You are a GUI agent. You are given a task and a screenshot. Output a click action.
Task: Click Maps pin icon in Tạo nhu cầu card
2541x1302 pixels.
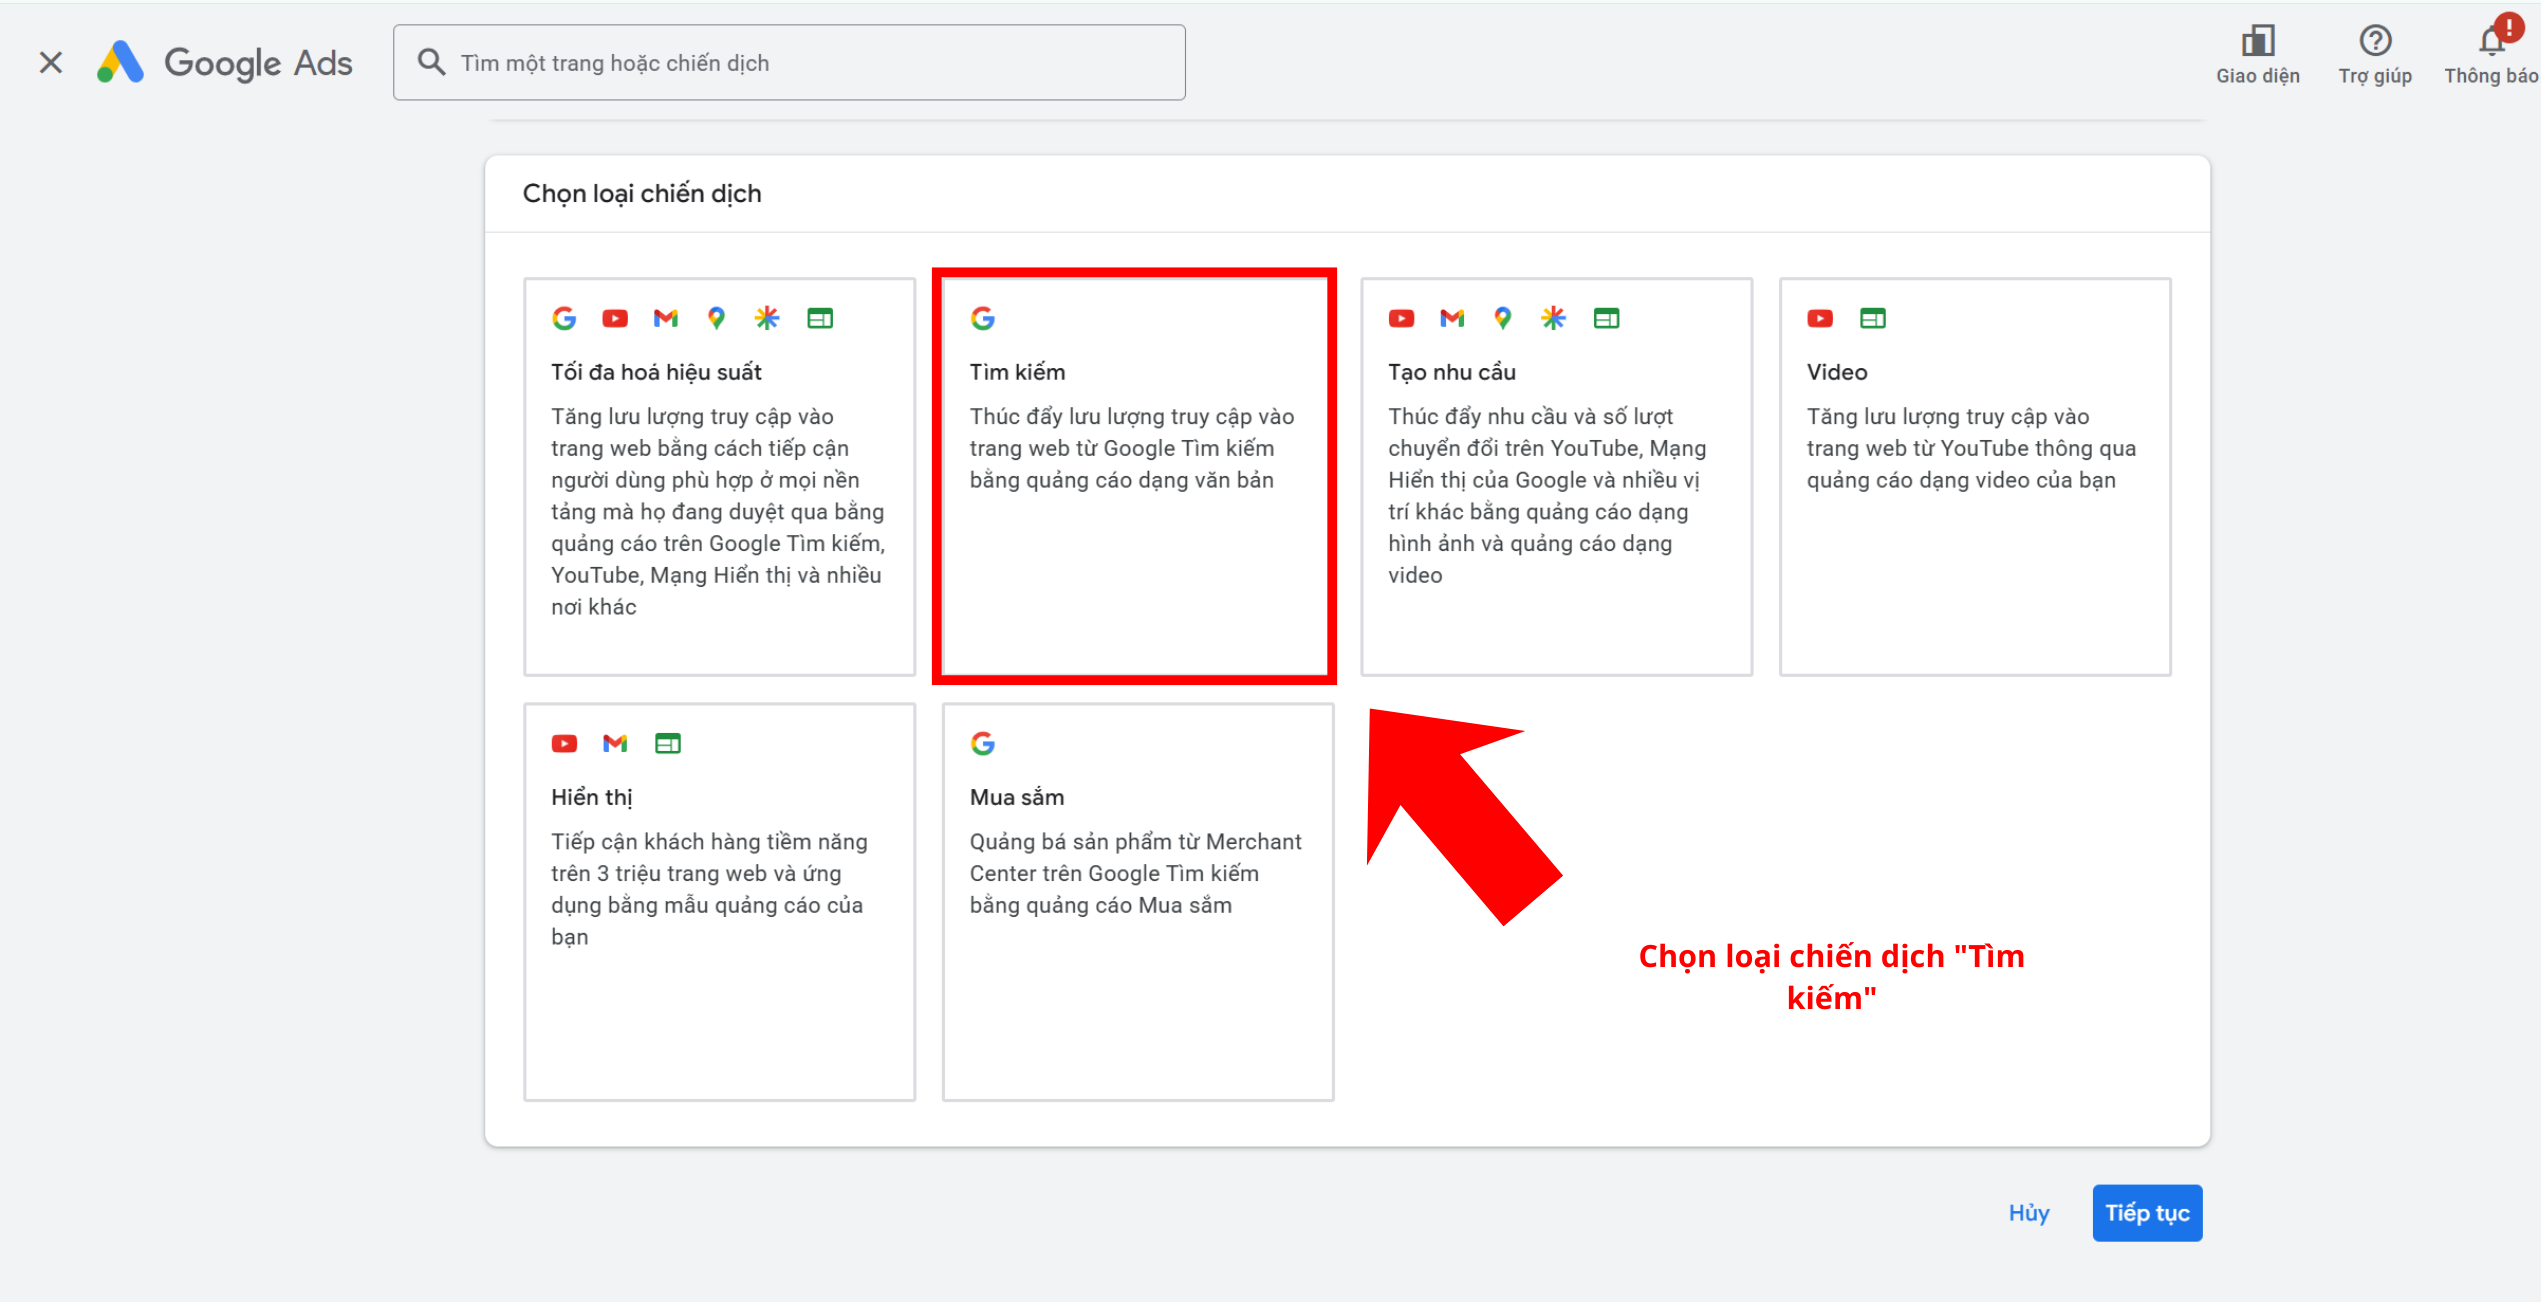coord(1503,318)
